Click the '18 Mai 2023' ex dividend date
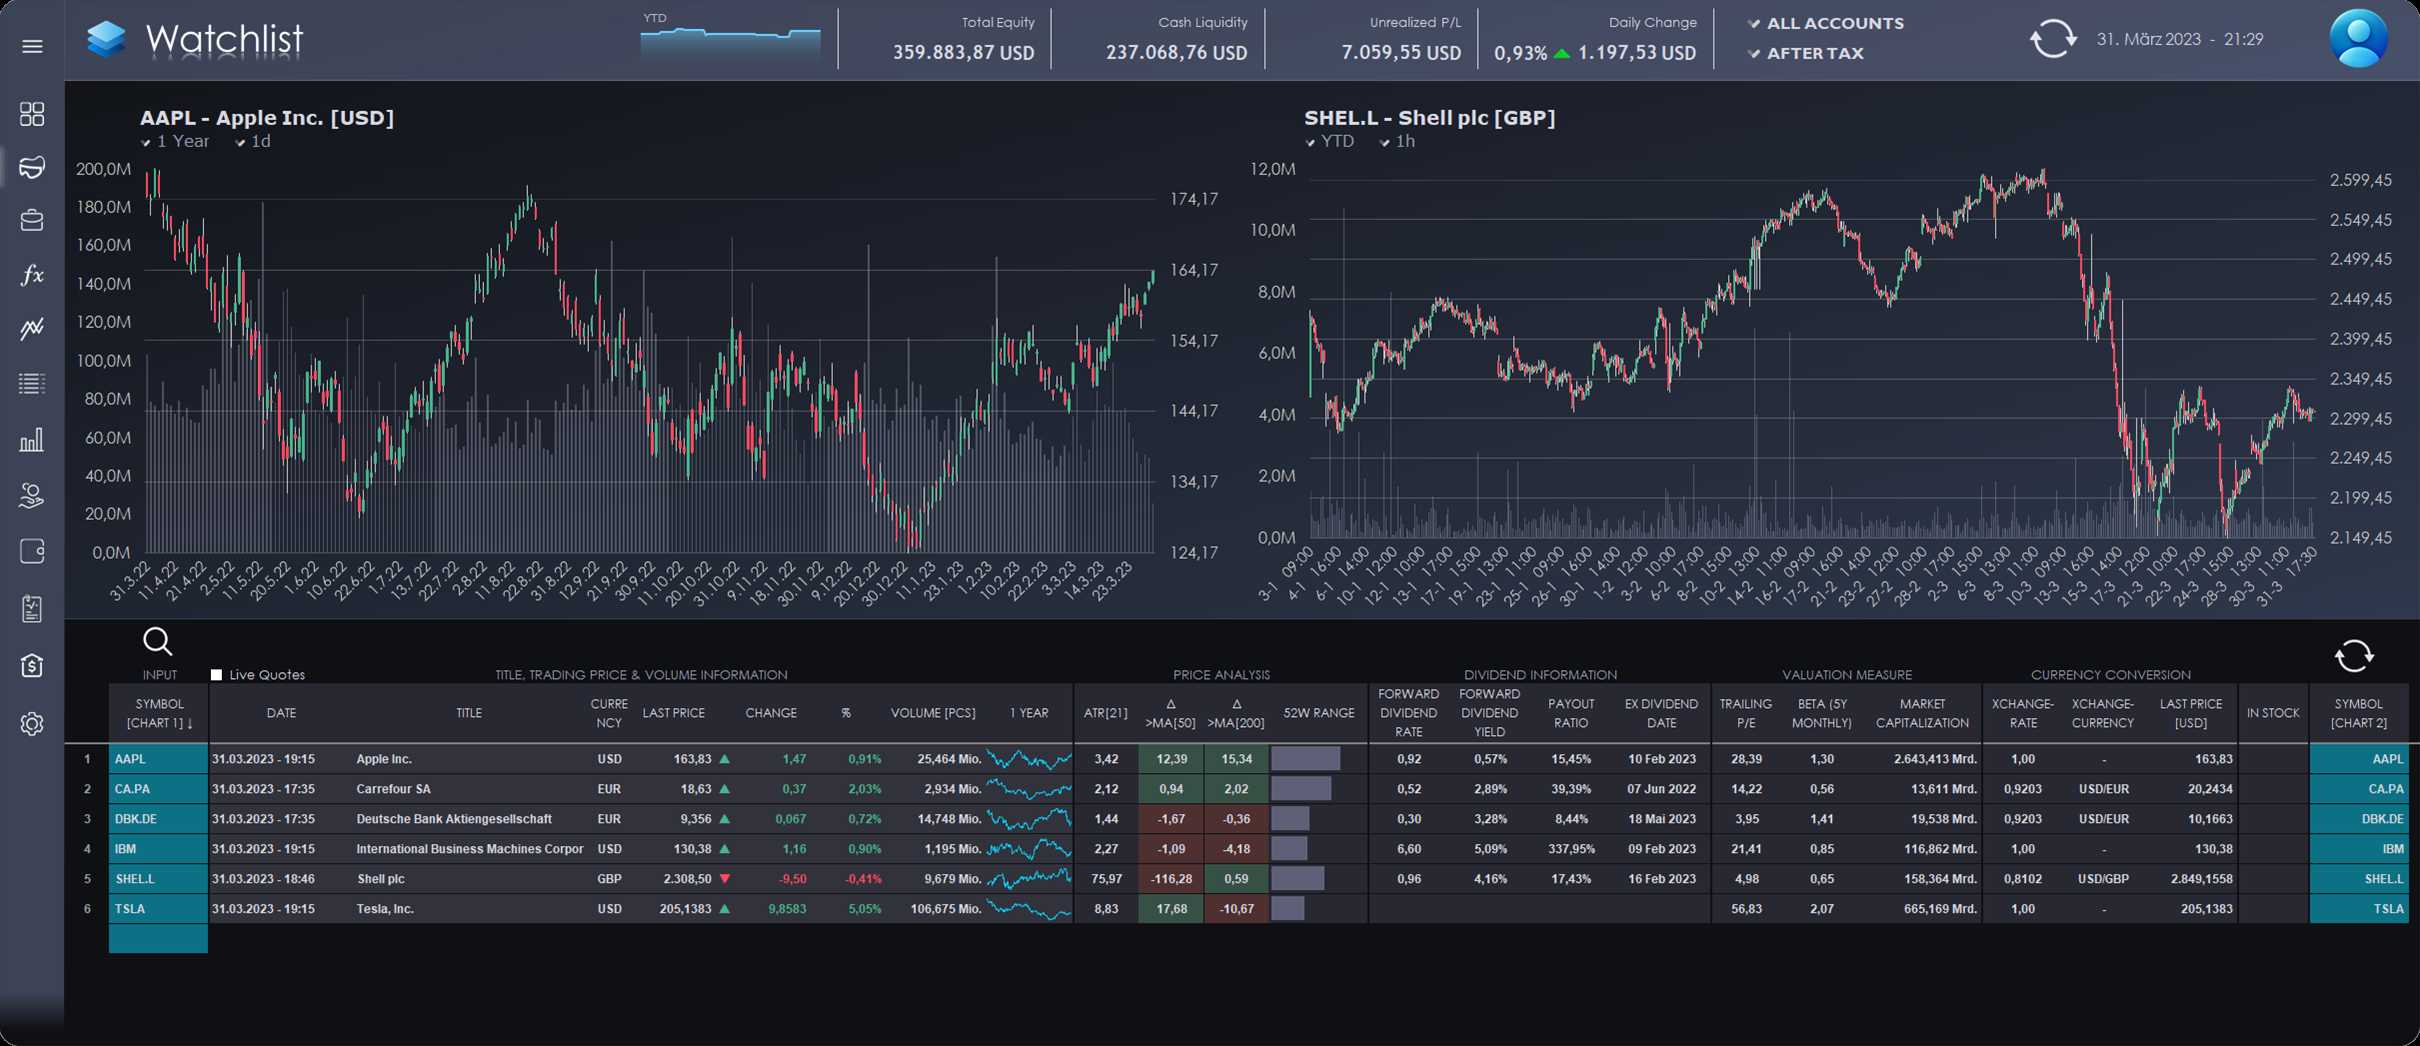Viewport: 2420px width, 1046px height. click(x=1661, y=819)
